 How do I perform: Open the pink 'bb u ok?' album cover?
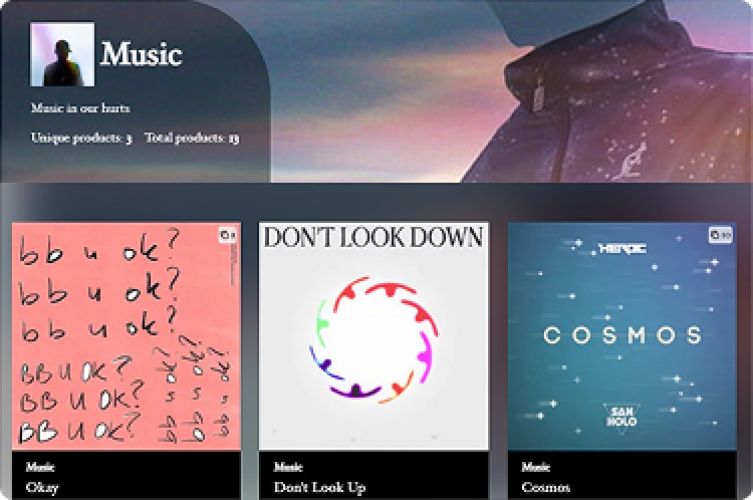tap(127, 336)
